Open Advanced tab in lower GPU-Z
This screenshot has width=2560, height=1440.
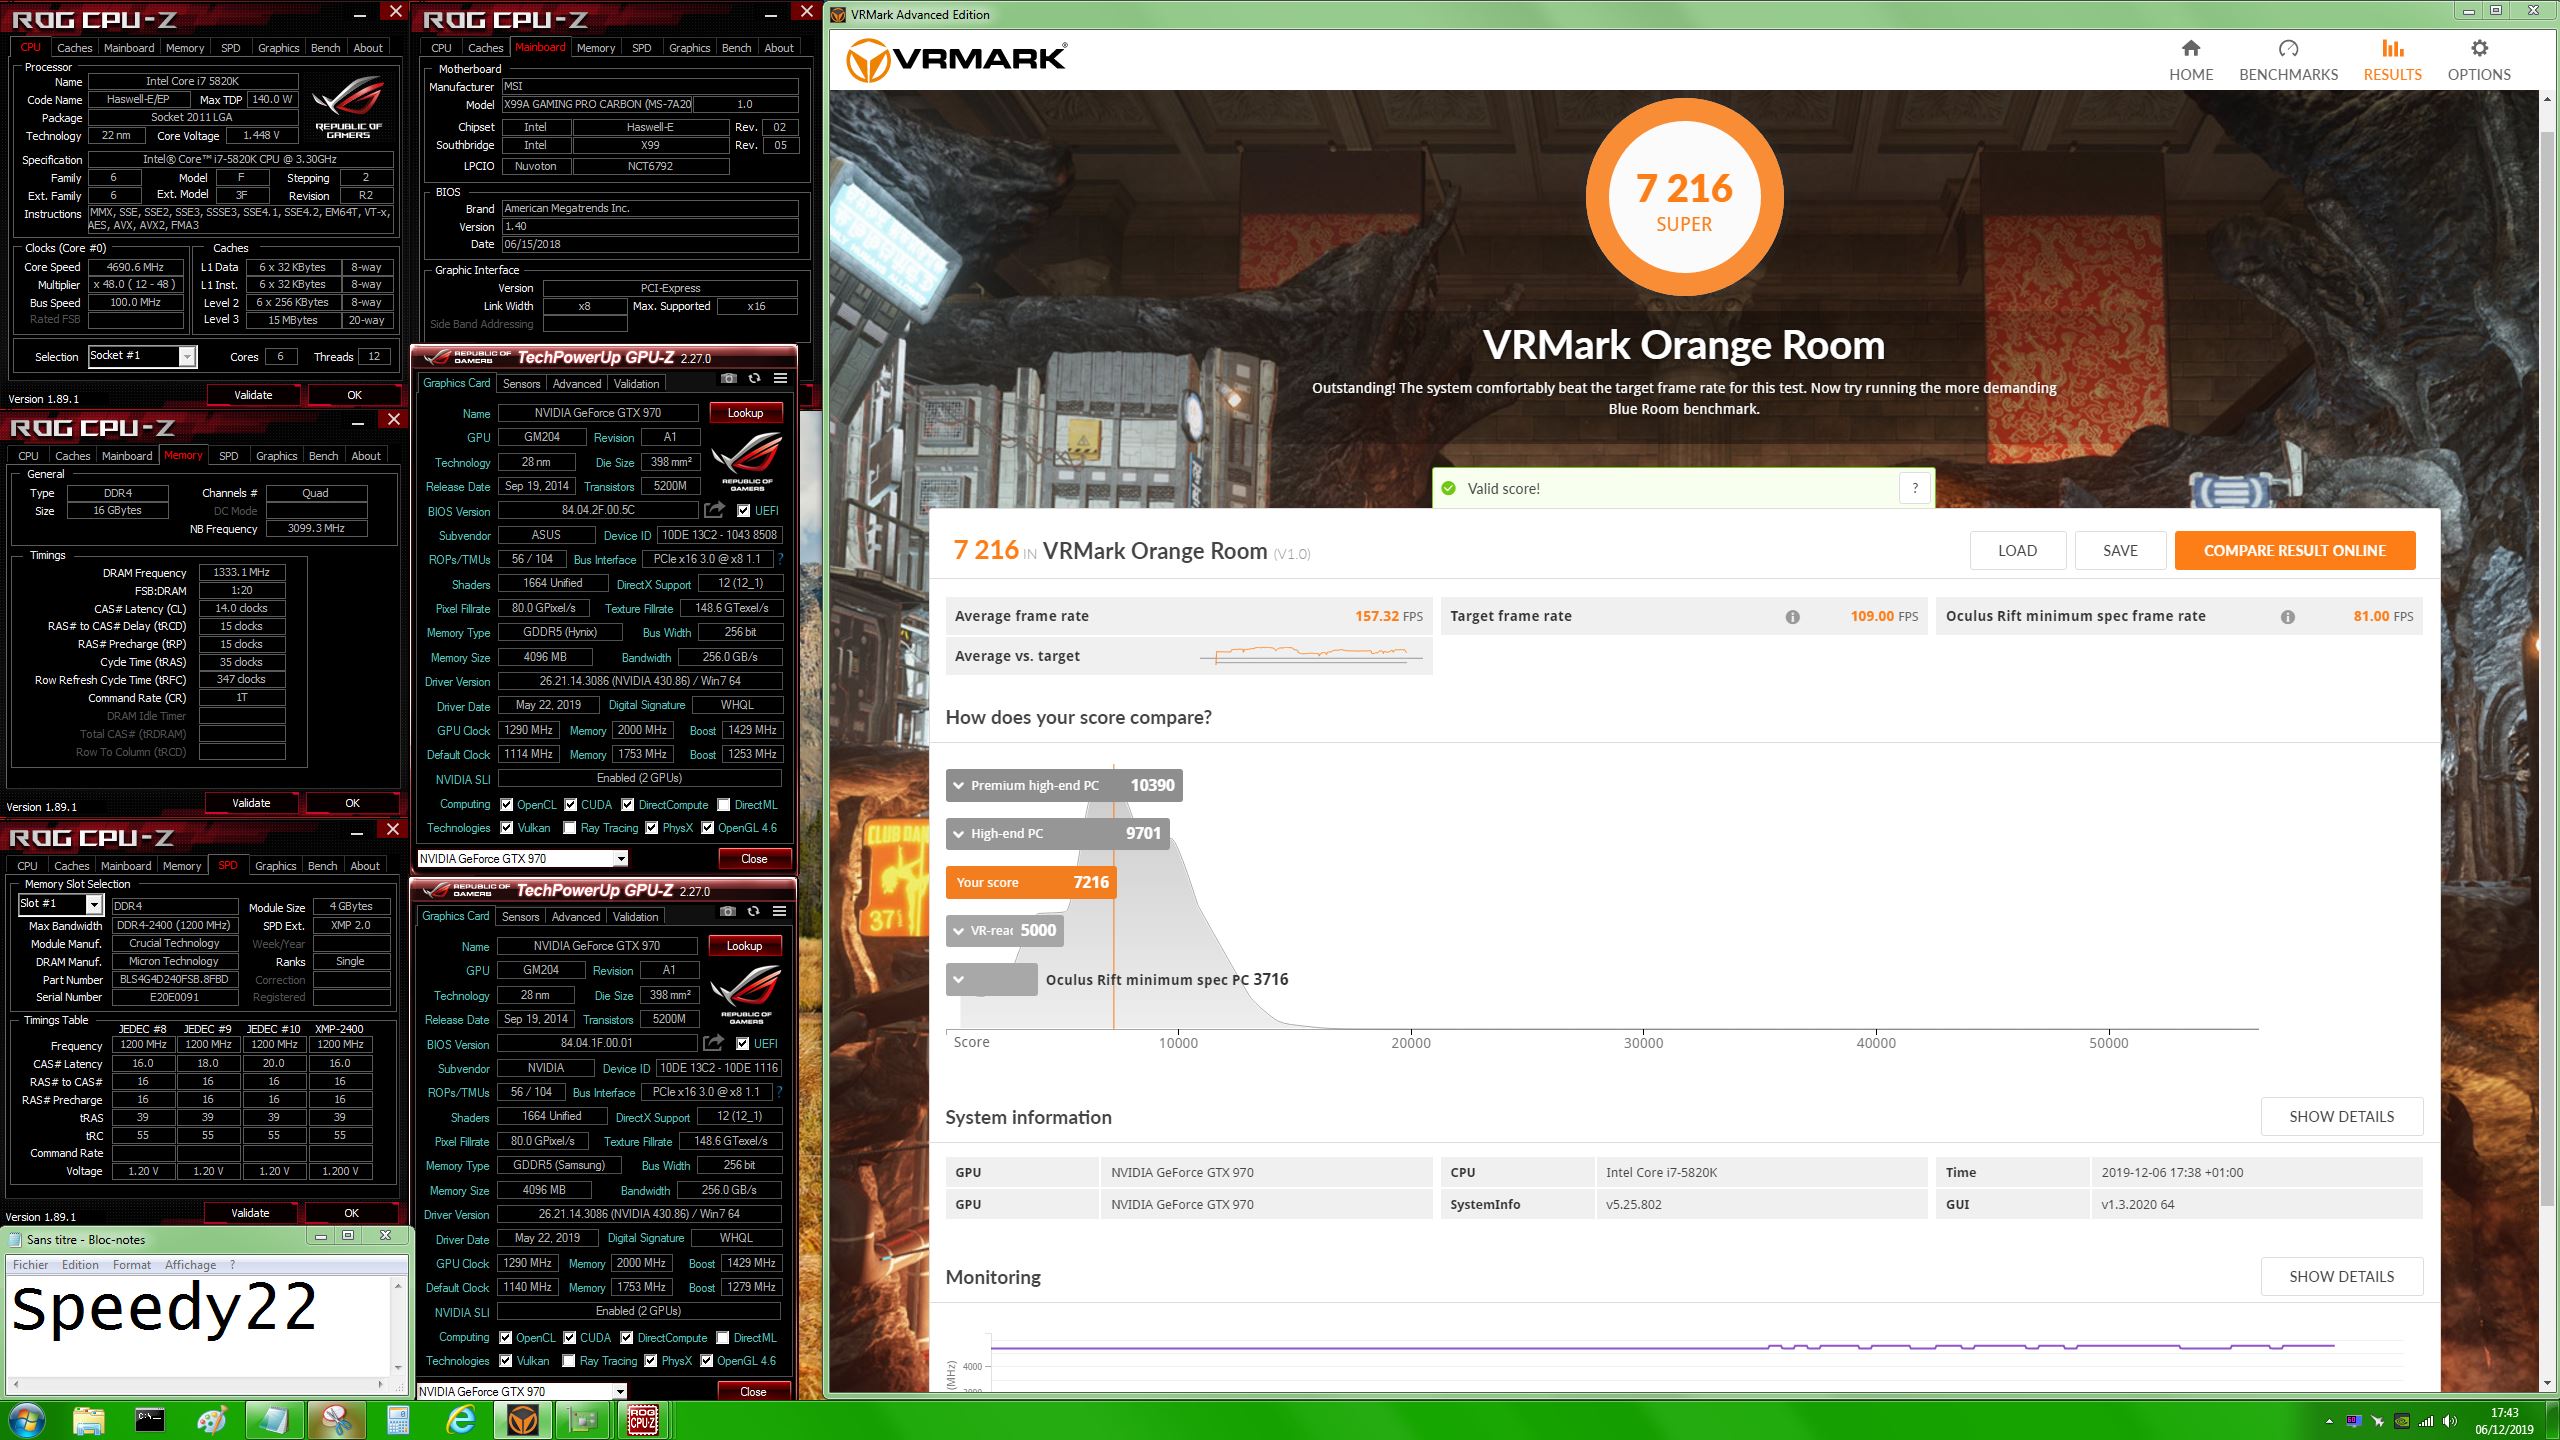576,917
